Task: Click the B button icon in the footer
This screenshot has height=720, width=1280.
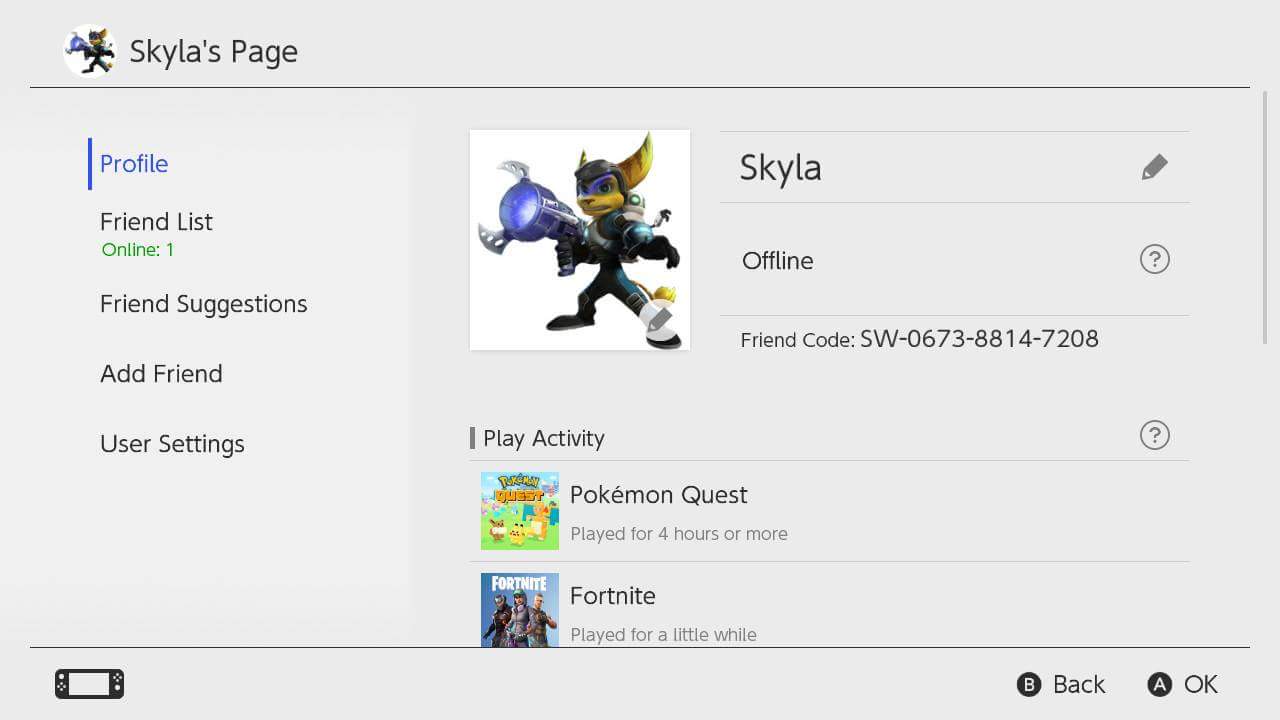Action: 1028,684
